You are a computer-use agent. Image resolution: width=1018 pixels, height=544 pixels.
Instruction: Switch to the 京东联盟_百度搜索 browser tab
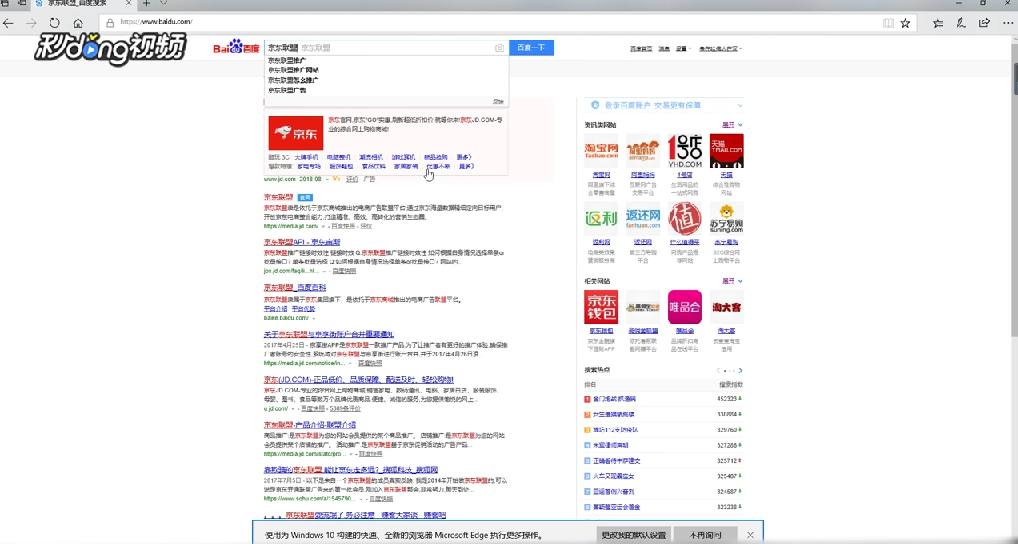point(82,4)
